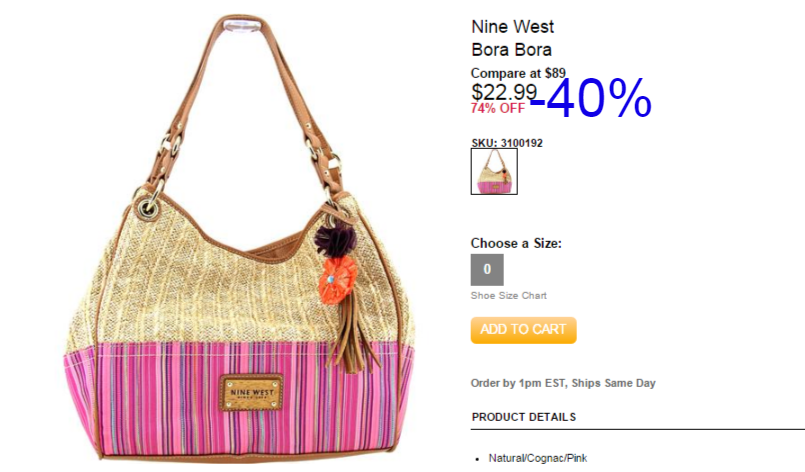Image resolution: width=805 pixels, height=472 pixels.
Task: Click the 74% OFF discount label
Action: [x=497, y=108]
